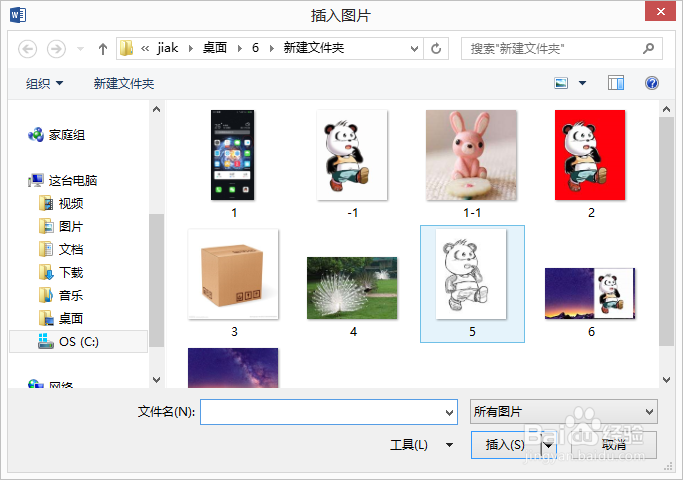Viewport: 683px width, 480px height.
Task: Click file list scroll up arrow
Action: point(666,109)
